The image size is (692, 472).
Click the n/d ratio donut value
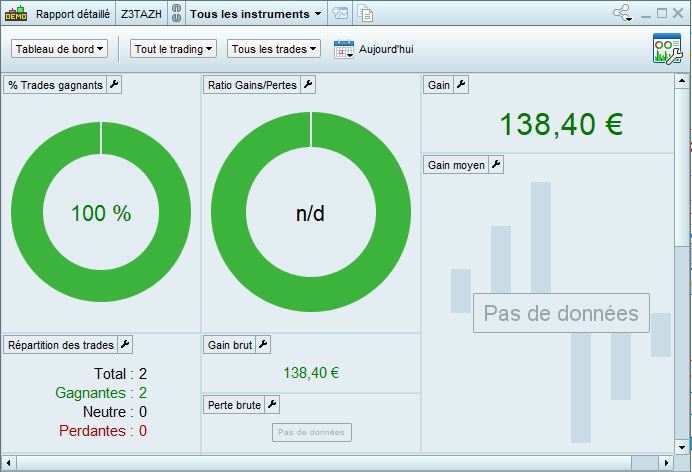310,214
